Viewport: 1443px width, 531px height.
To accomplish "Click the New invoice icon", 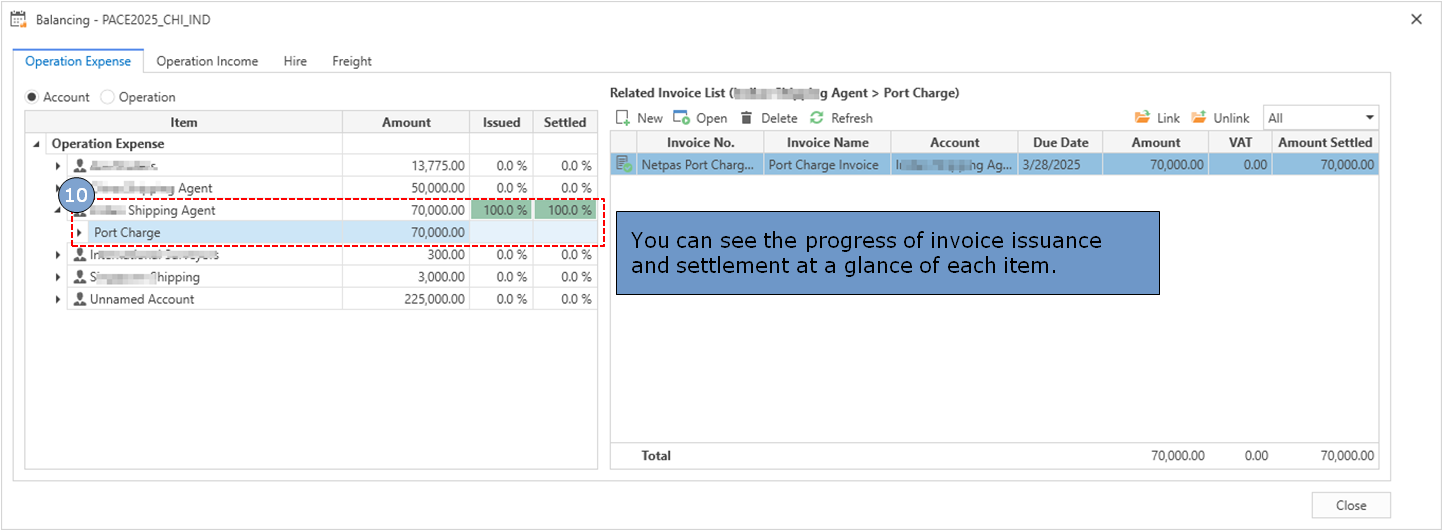I will [x=622, y=118].
